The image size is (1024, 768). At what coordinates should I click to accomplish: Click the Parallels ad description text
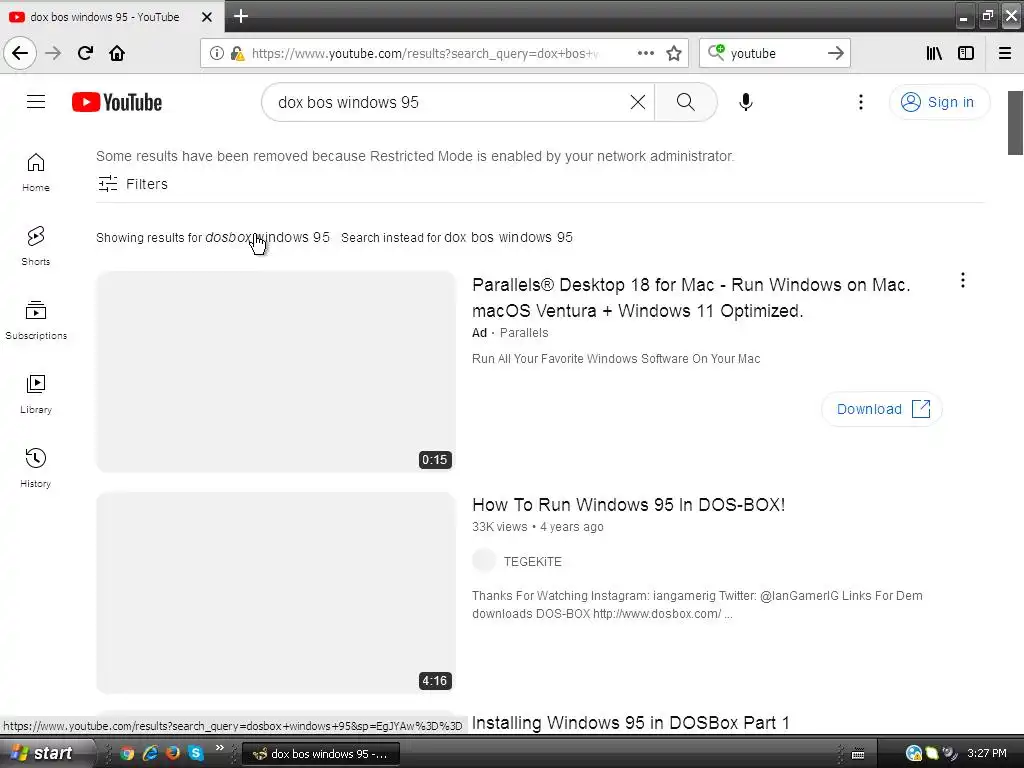point(616,359)
